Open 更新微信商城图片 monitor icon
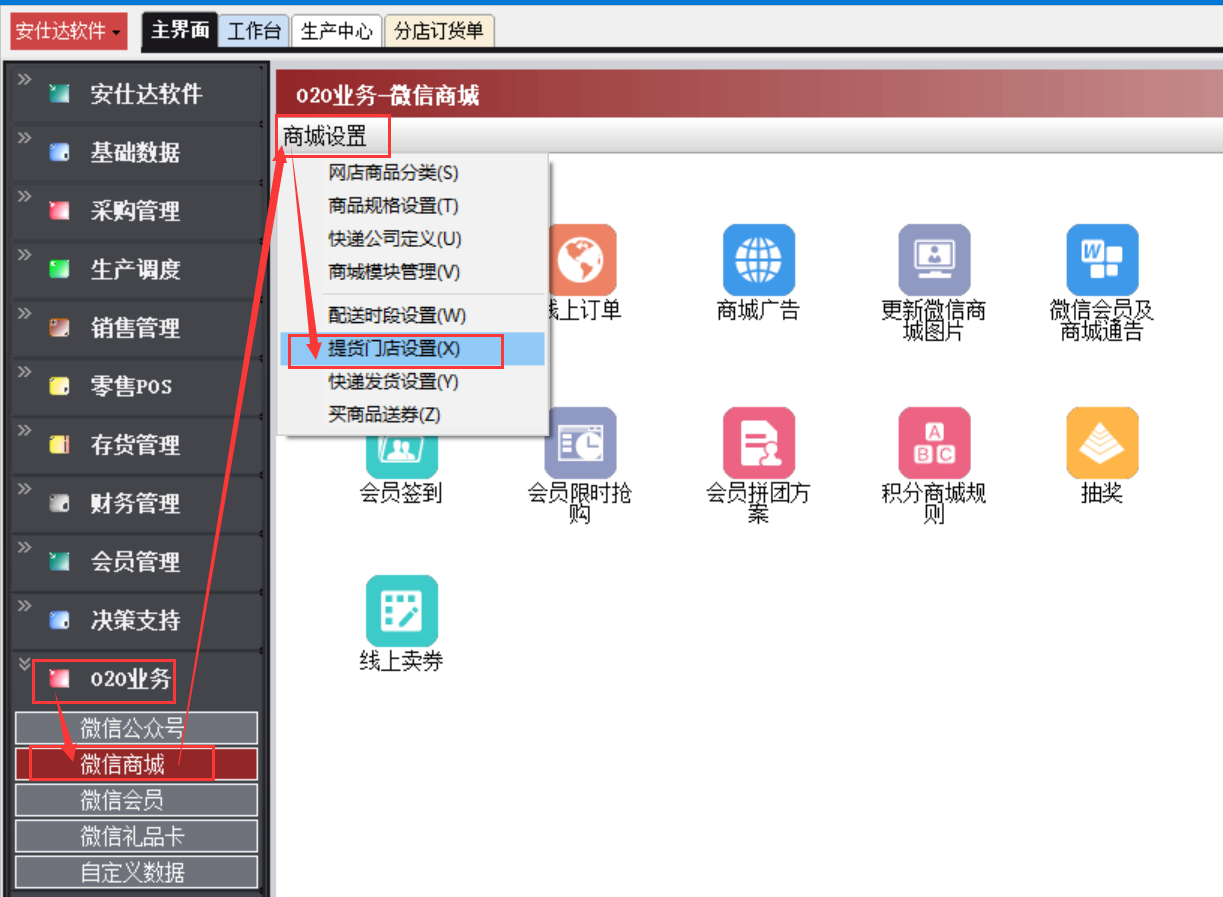This screenshot has height=897, width=1223. coord(934,259)
